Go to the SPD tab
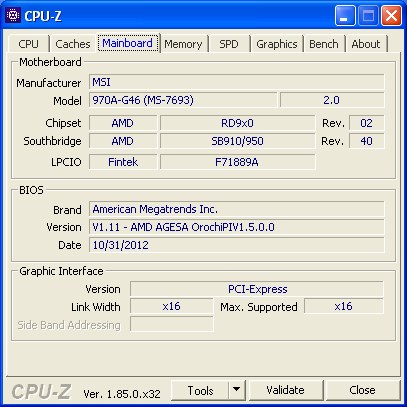This screenshot has height=407, width=407. tap(229, 44)
